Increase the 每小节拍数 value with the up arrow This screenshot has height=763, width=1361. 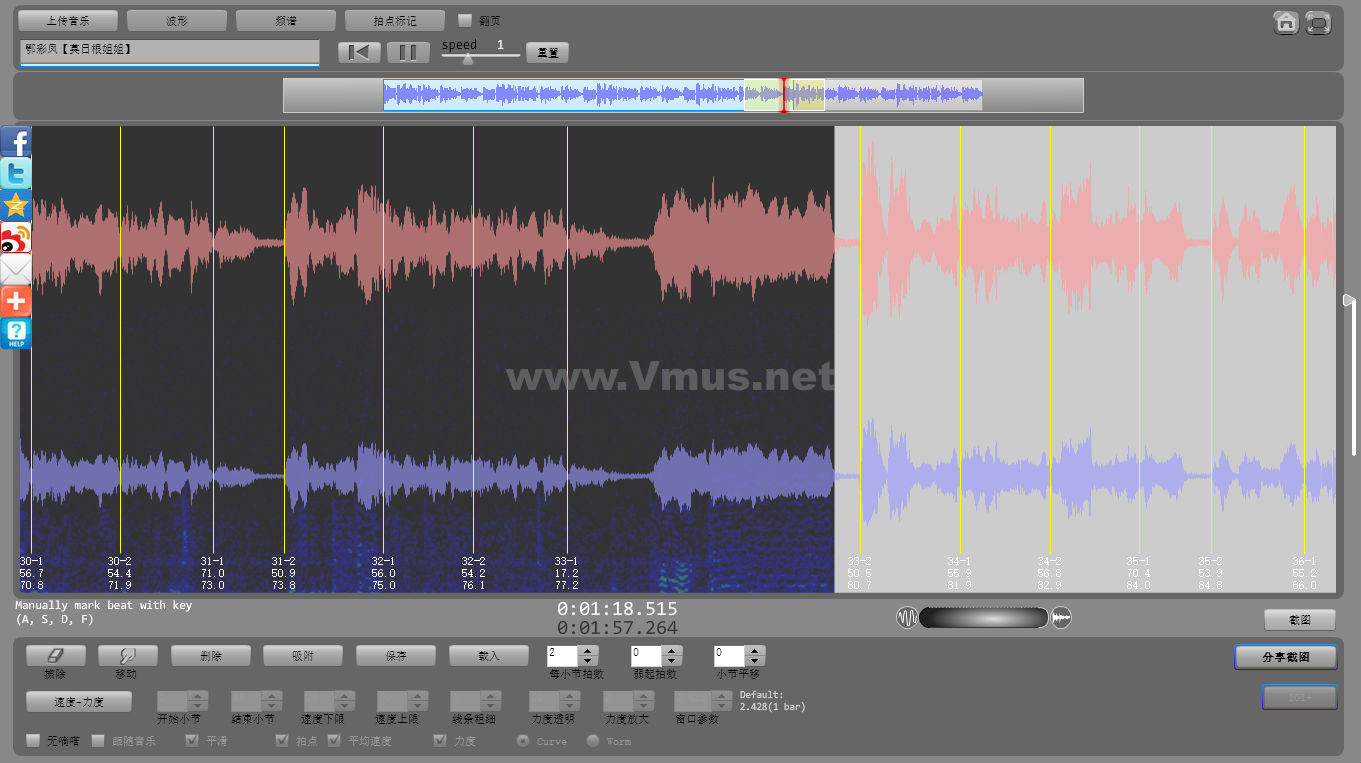589,651
